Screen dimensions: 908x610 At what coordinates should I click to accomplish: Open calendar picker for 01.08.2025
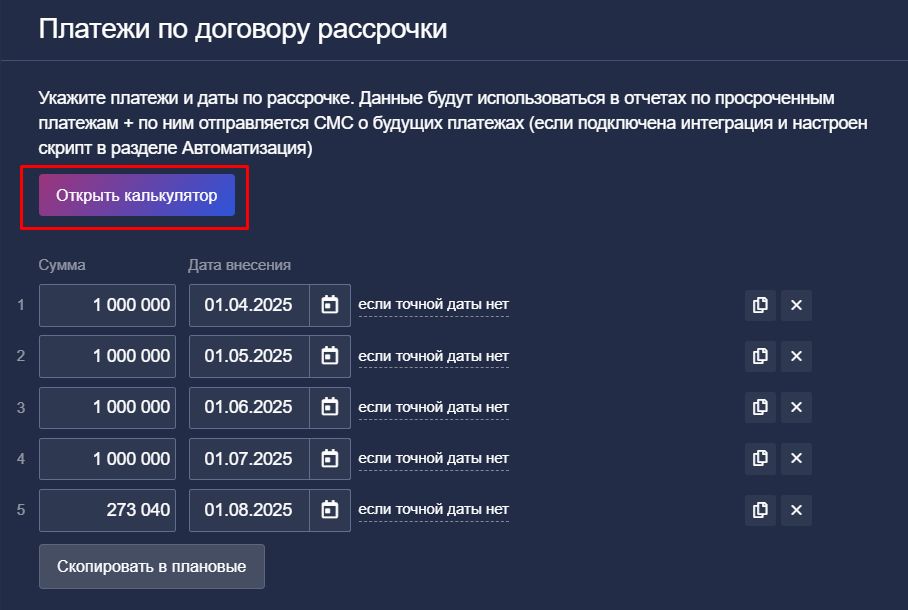point(330,510)
